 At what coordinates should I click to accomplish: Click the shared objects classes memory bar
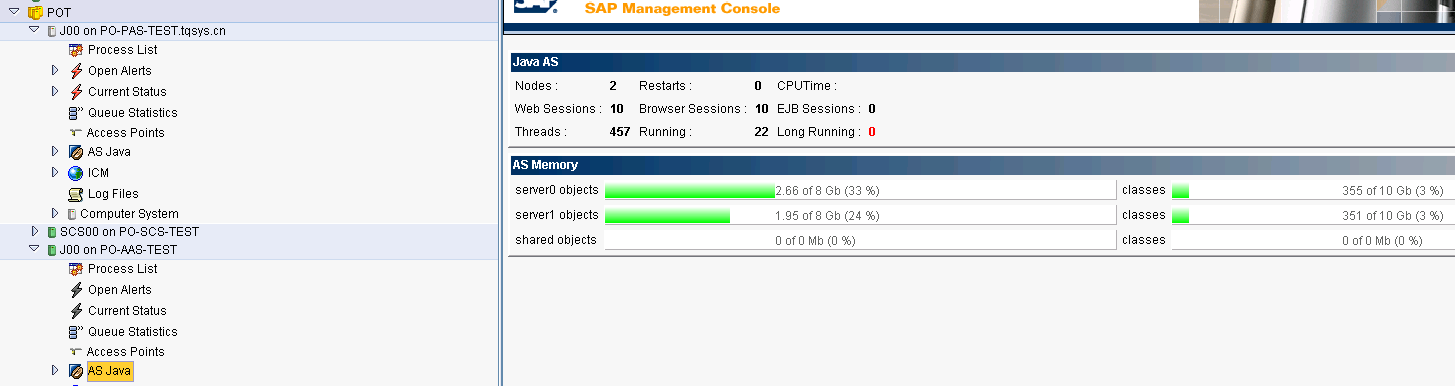point(1313,240)
